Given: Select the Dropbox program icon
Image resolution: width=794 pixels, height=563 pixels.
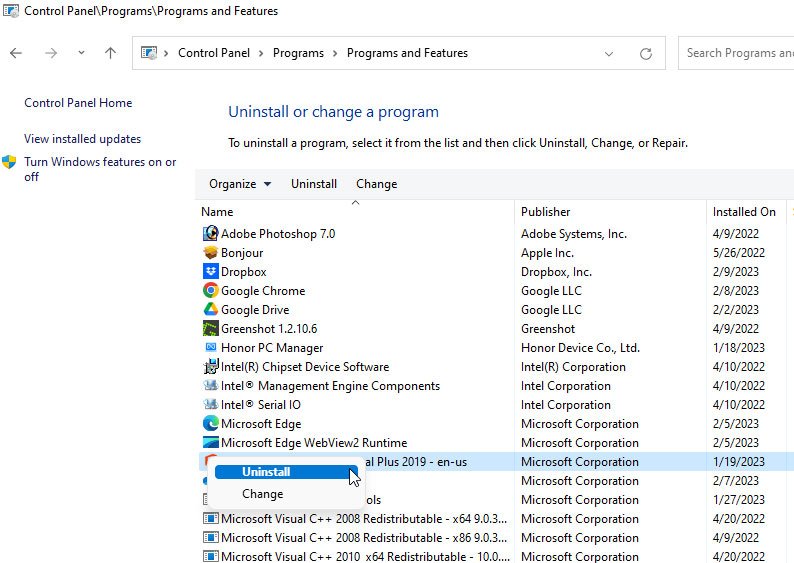Looking at the screenshot, I should tap(210, 272).
